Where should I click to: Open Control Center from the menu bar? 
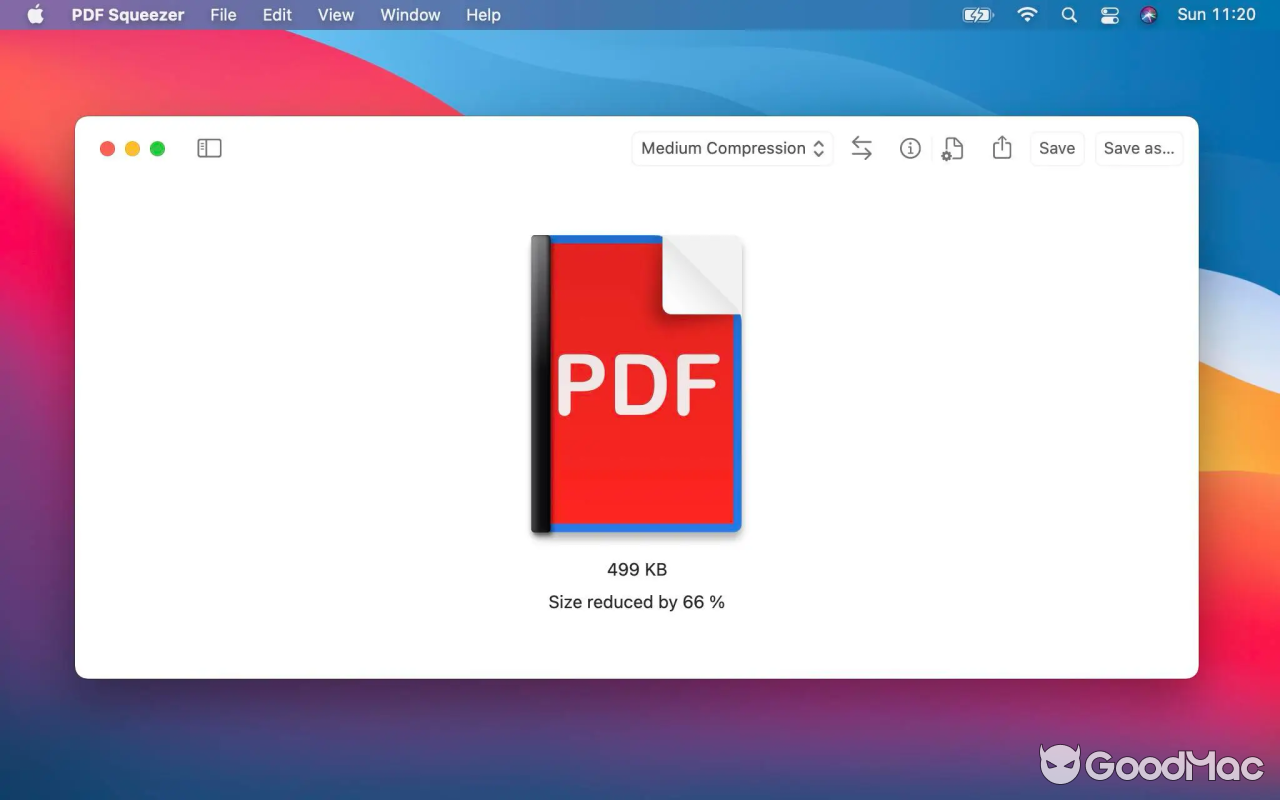pyautogui.click(x=1109, y=15)
